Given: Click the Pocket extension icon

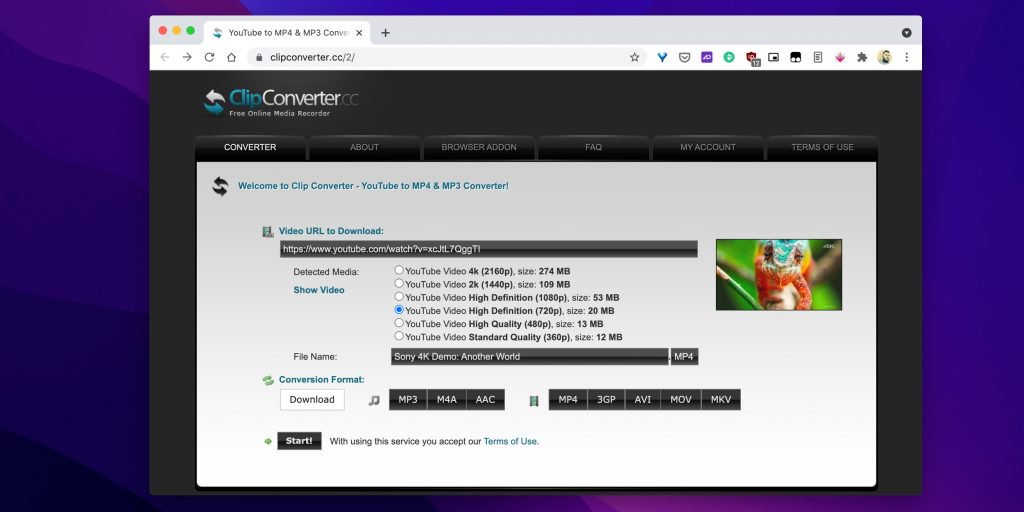Looking at the screenshot, I should (684, 57).
